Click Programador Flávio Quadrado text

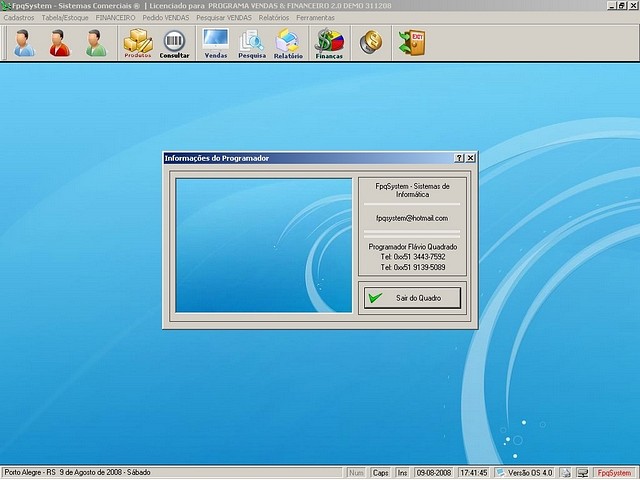point(413,247)
